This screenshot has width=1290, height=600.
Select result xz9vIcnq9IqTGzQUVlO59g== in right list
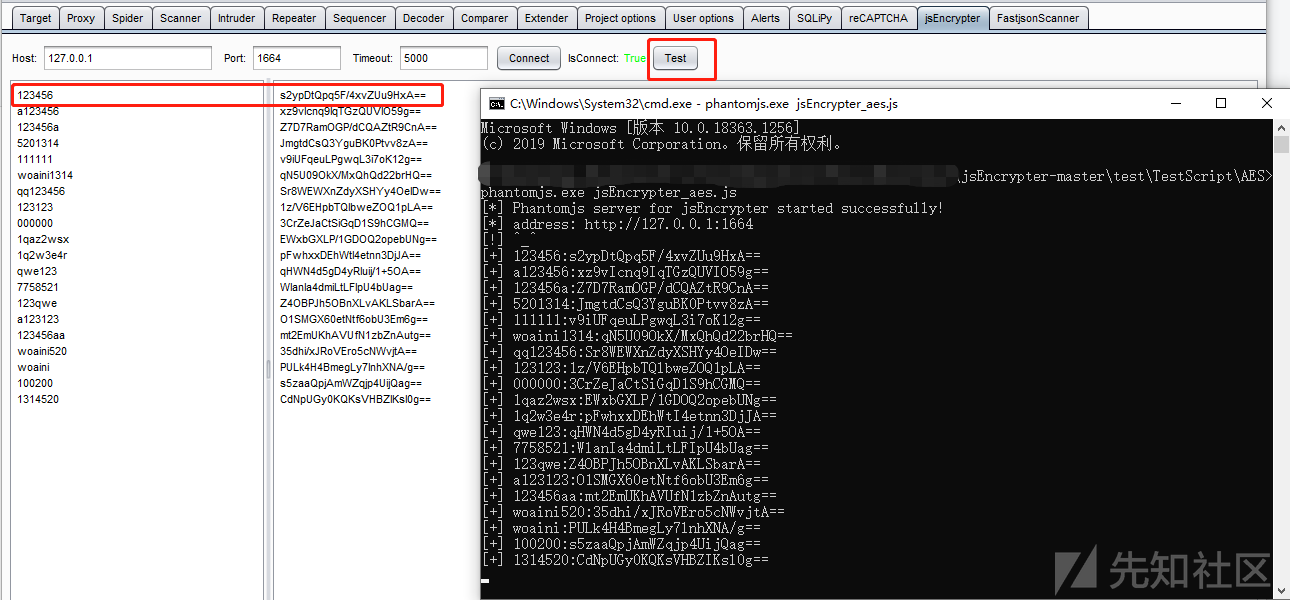click(x=351, y=111)
